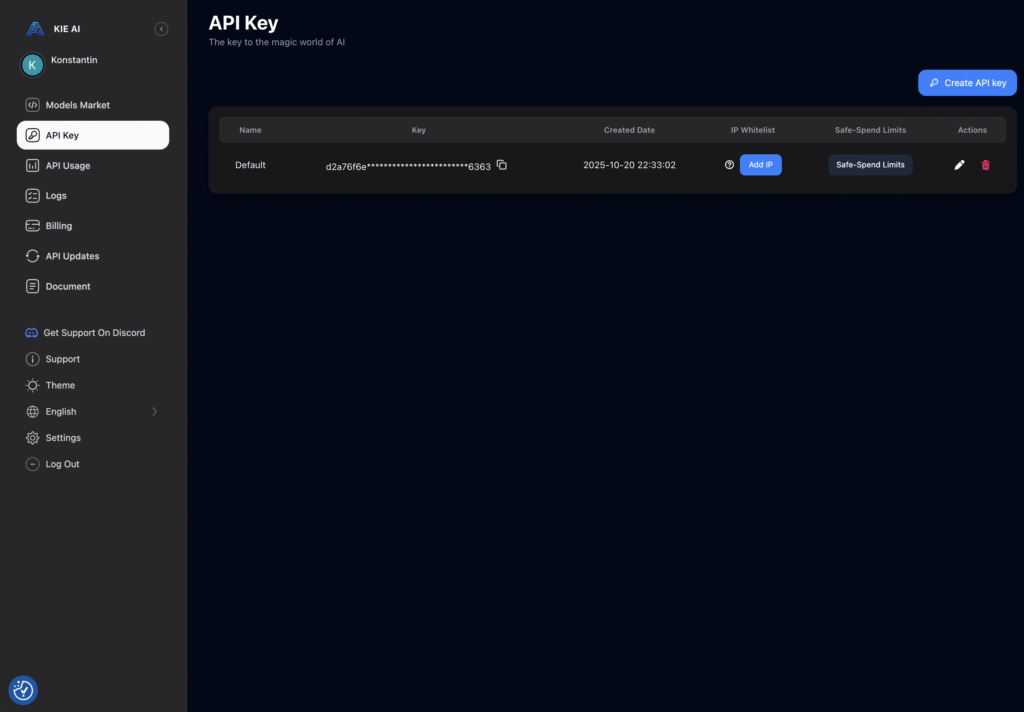Click the IP Whitelist help question icon
Screen dimensions: 1024x712
[x=729, y=165]
